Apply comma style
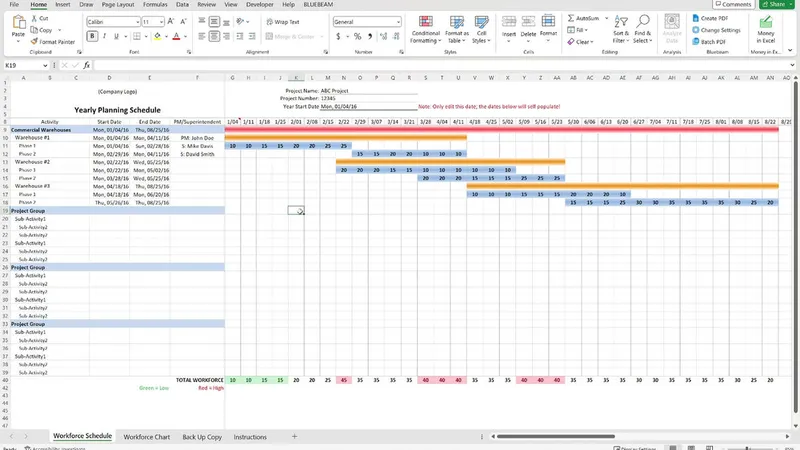 [x=370, y=36]
